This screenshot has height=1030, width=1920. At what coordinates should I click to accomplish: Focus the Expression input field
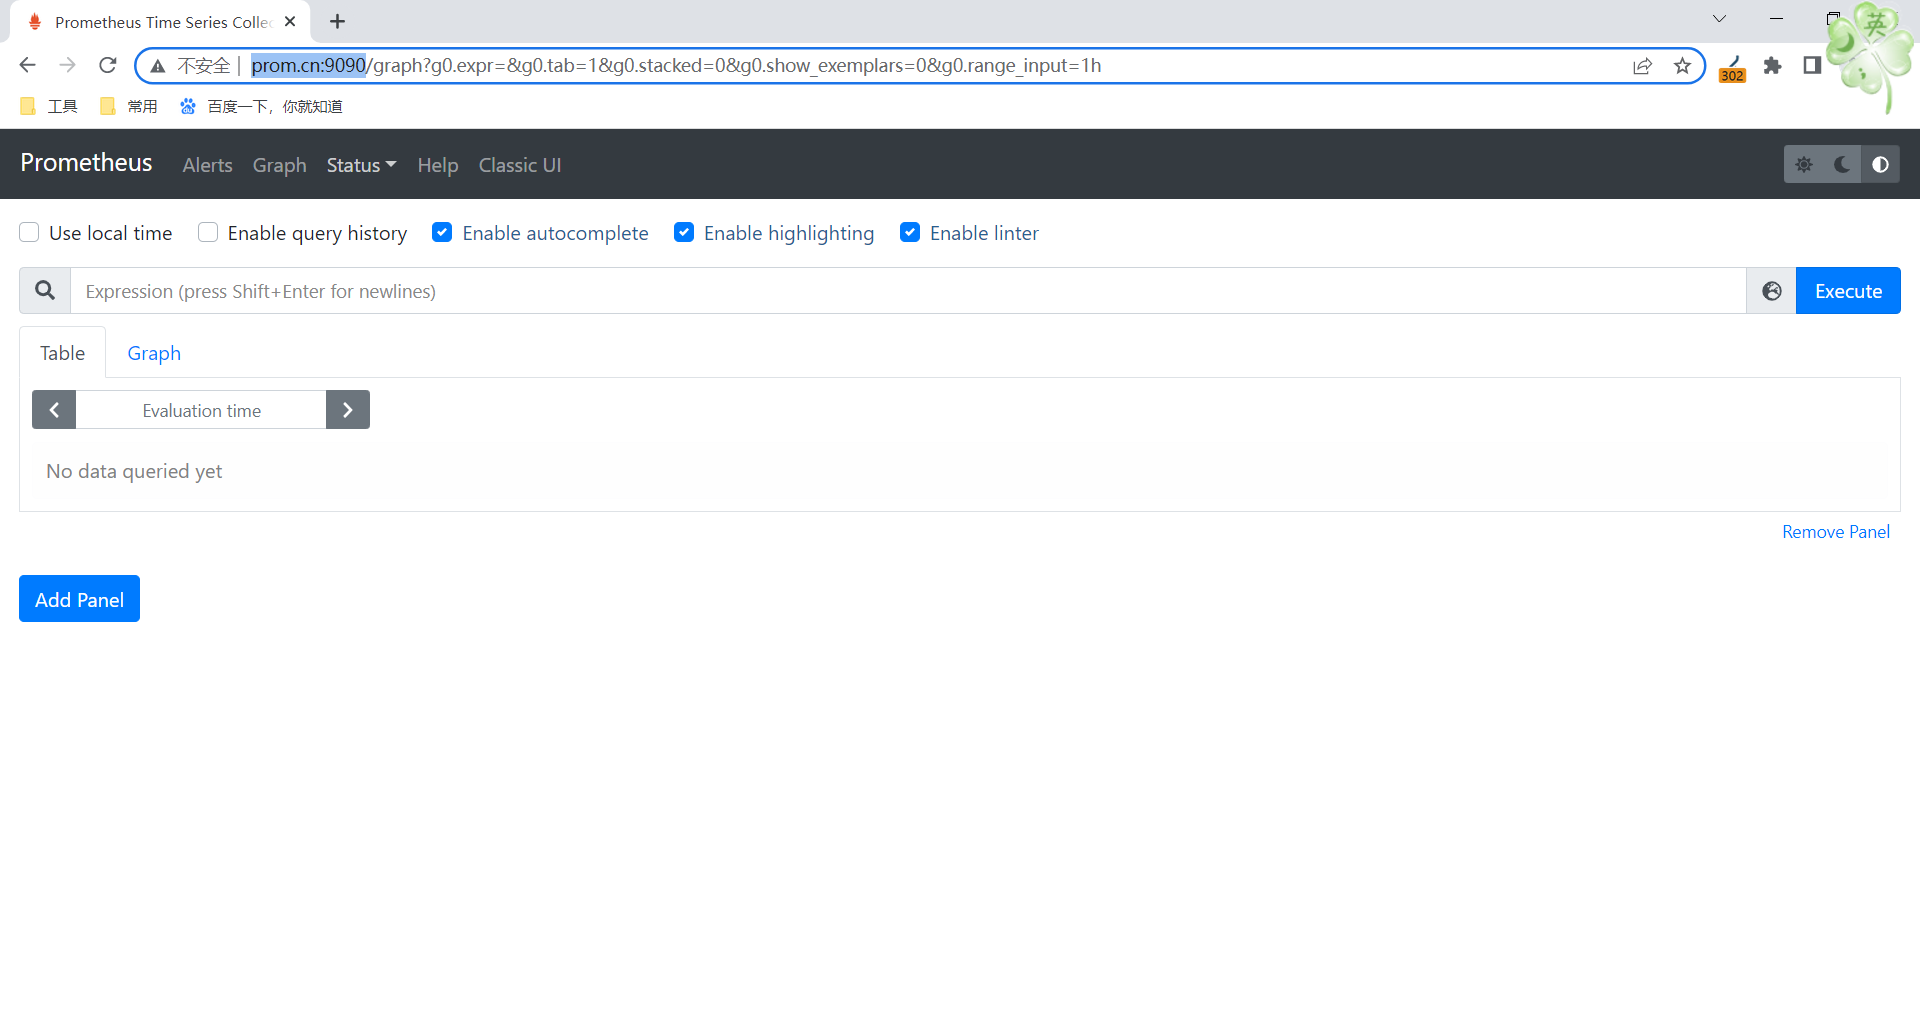click(x=908, y=290)
